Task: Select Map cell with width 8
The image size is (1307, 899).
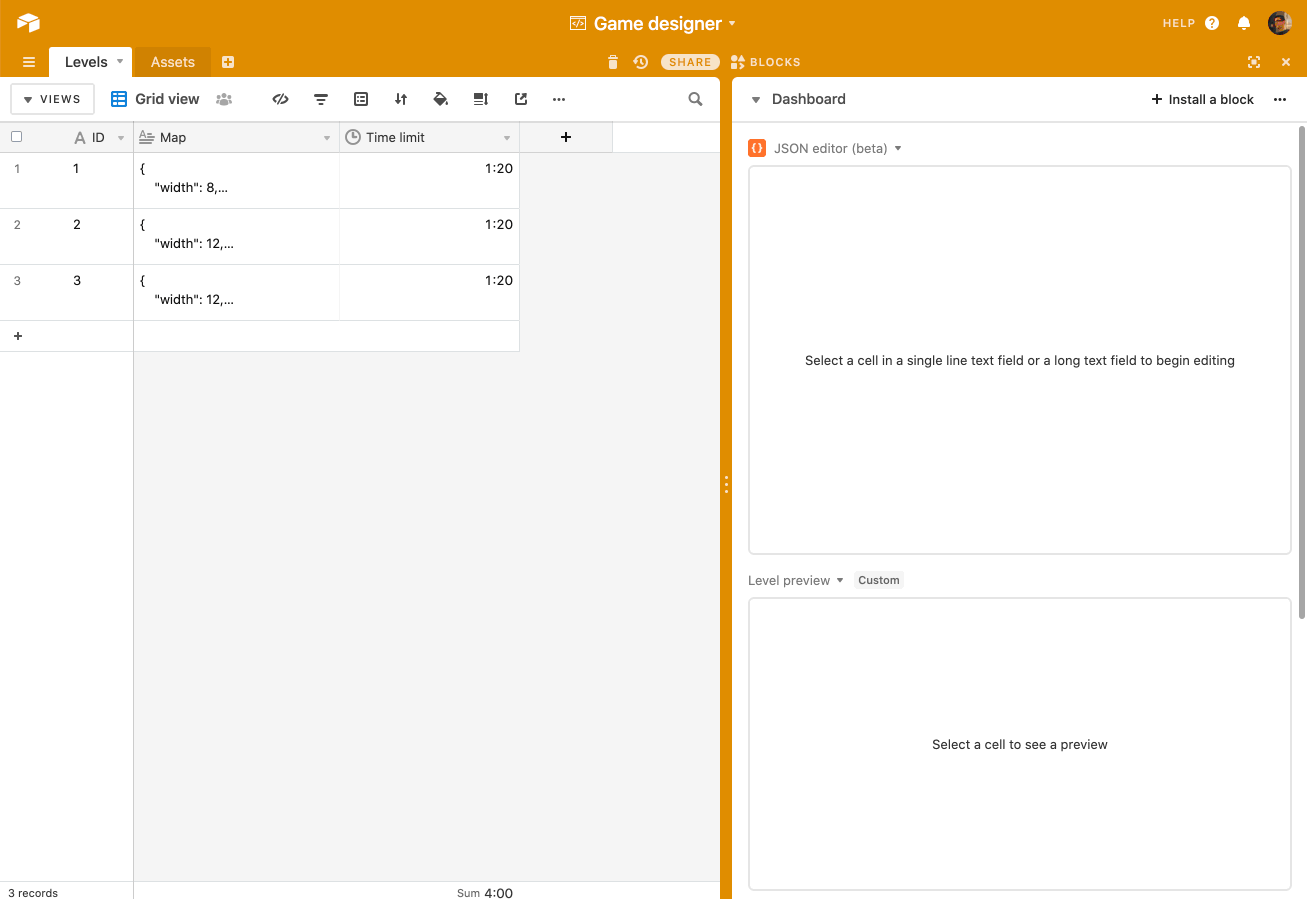Action: (237, 180)
